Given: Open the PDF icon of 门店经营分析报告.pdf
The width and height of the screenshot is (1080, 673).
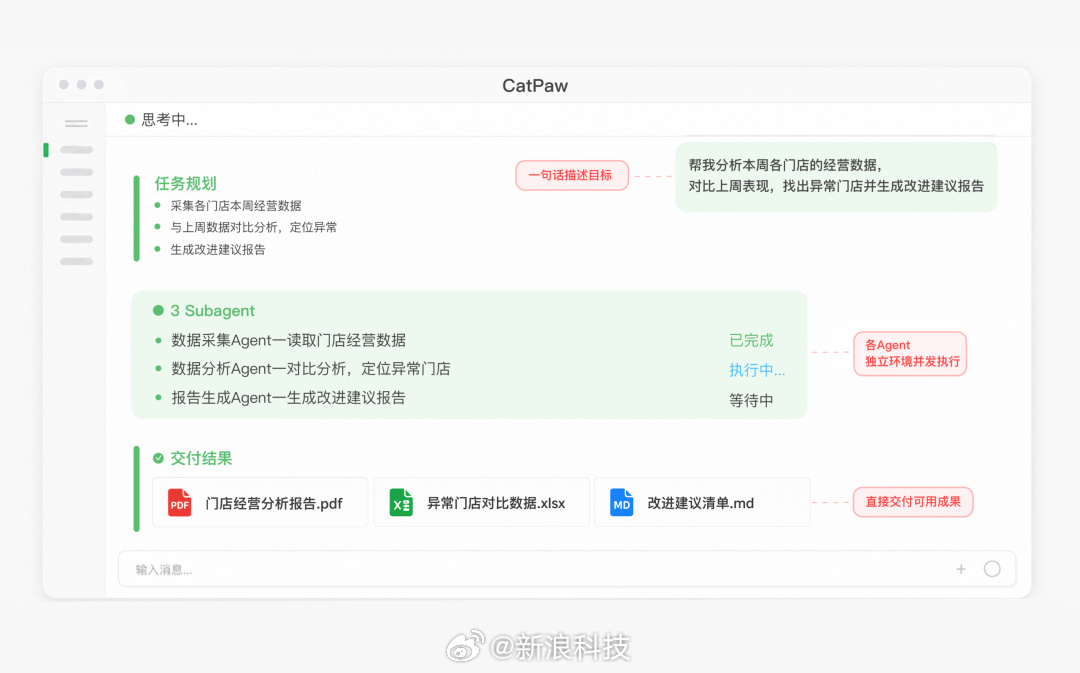Looking at the screenshot, I should [180, 503].
